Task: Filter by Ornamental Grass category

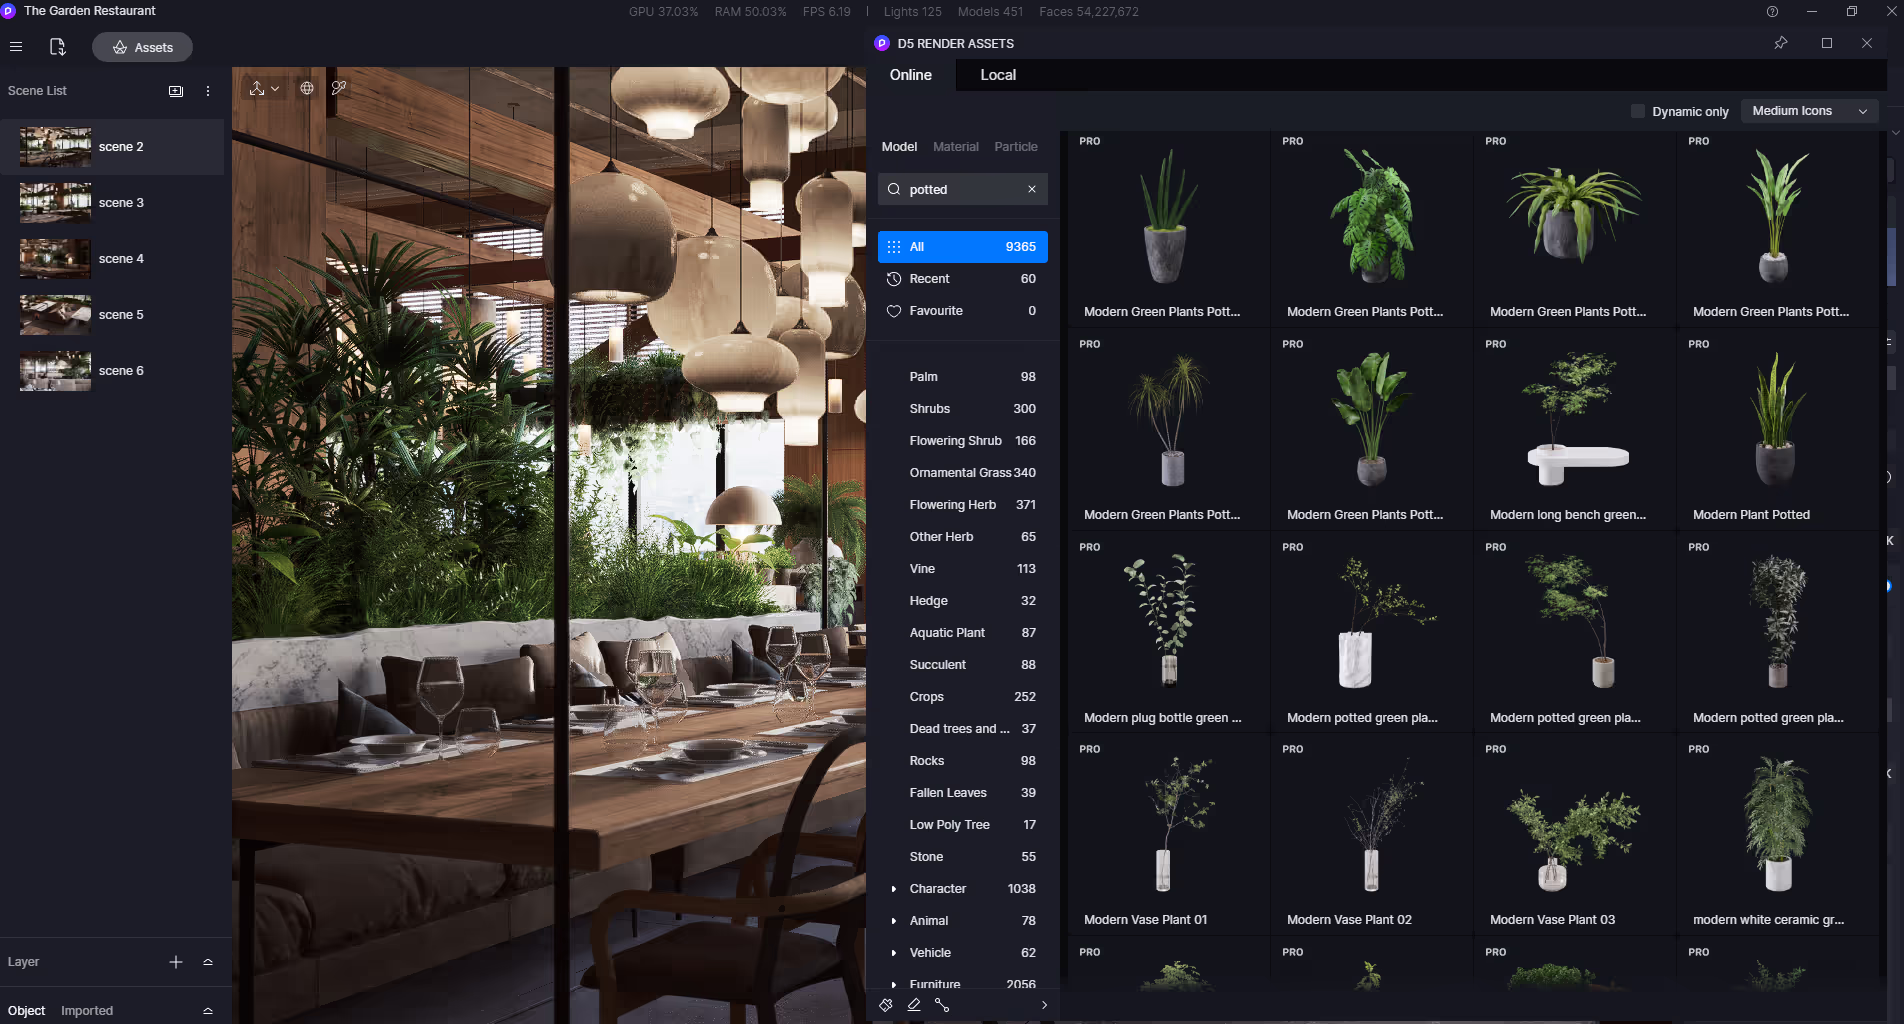Action: click(x=963, y=473)
